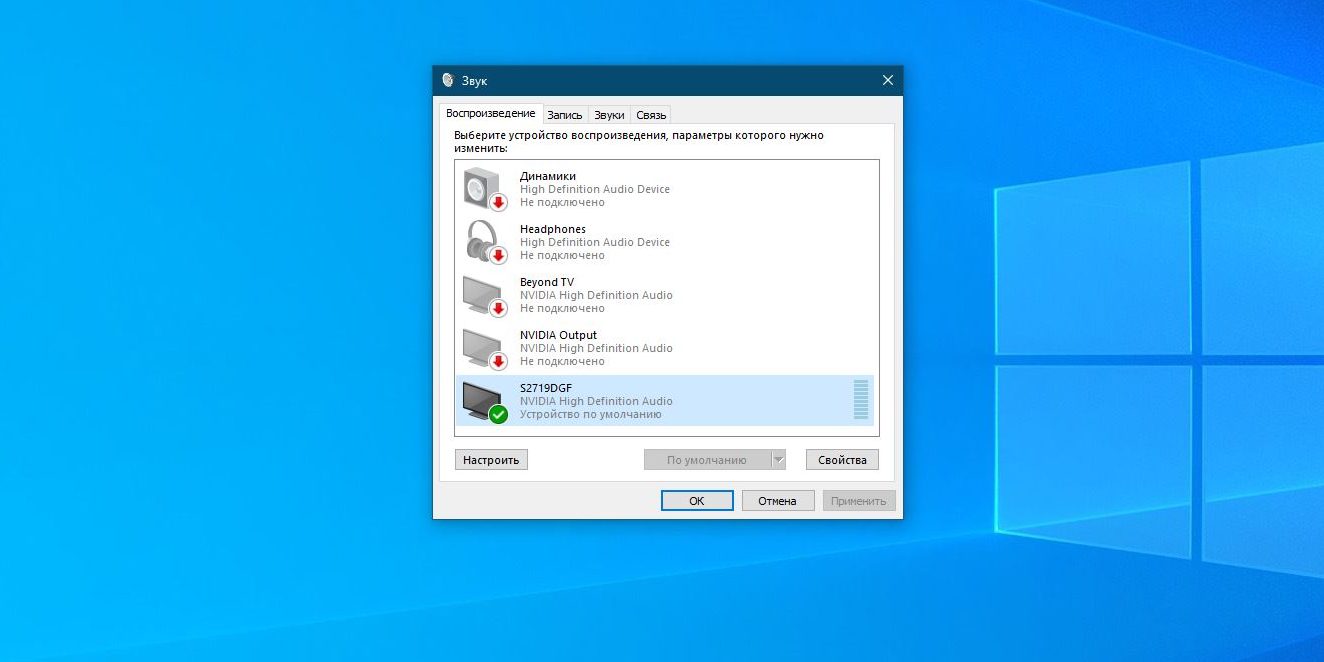
Task: Confirm settings with the OK button
Action: 697,500
